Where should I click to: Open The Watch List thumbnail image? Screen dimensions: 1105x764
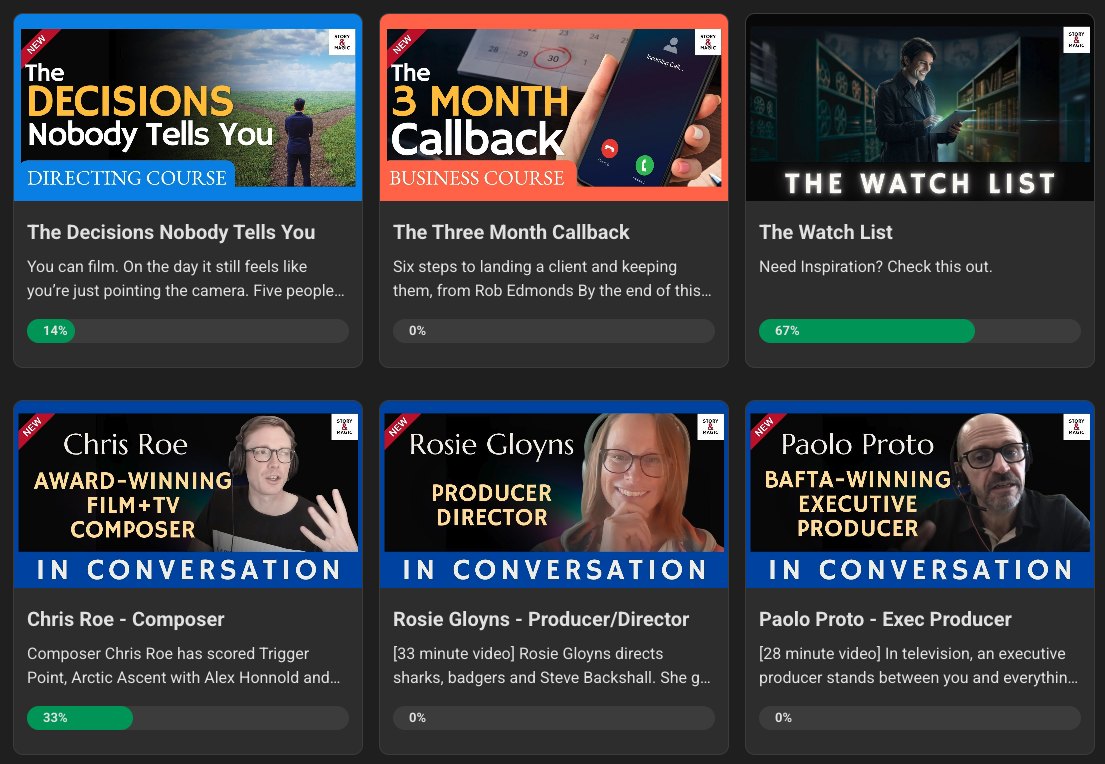[920, 107]
